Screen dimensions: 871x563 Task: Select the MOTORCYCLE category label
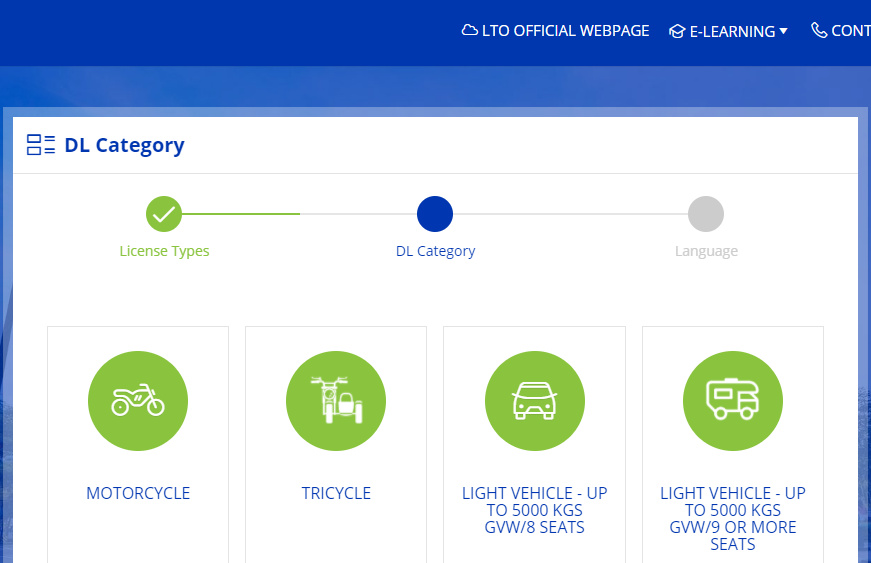pyautogui.click(x=138, y=493)
